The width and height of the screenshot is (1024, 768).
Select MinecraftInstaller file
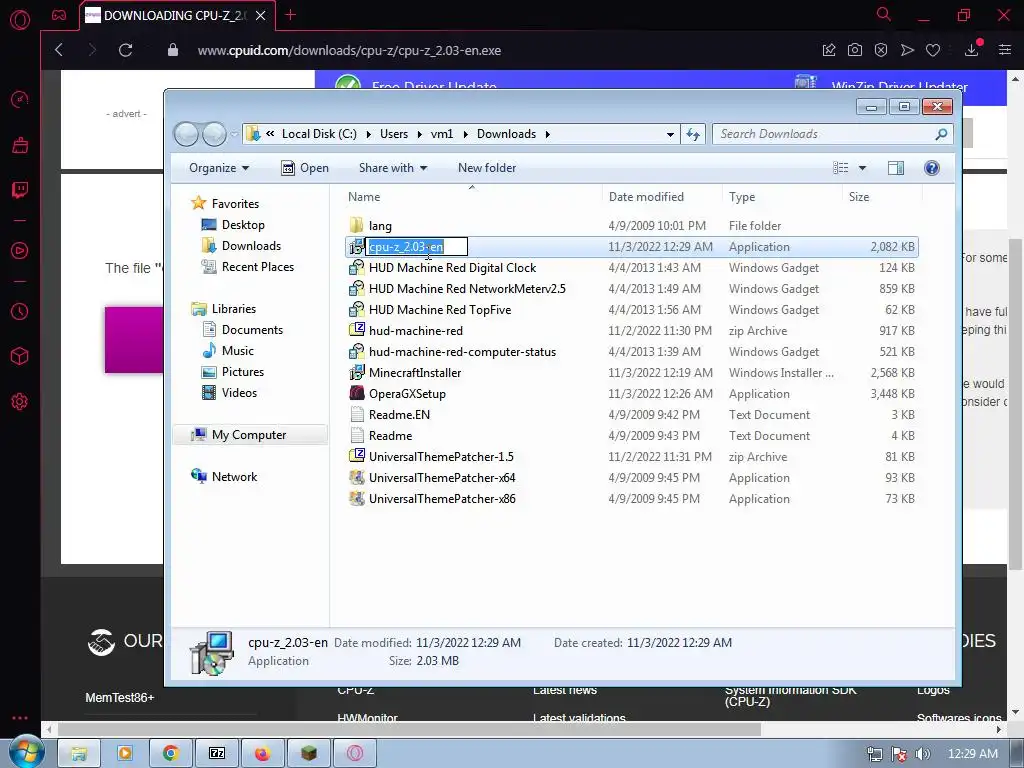point(632,373)
